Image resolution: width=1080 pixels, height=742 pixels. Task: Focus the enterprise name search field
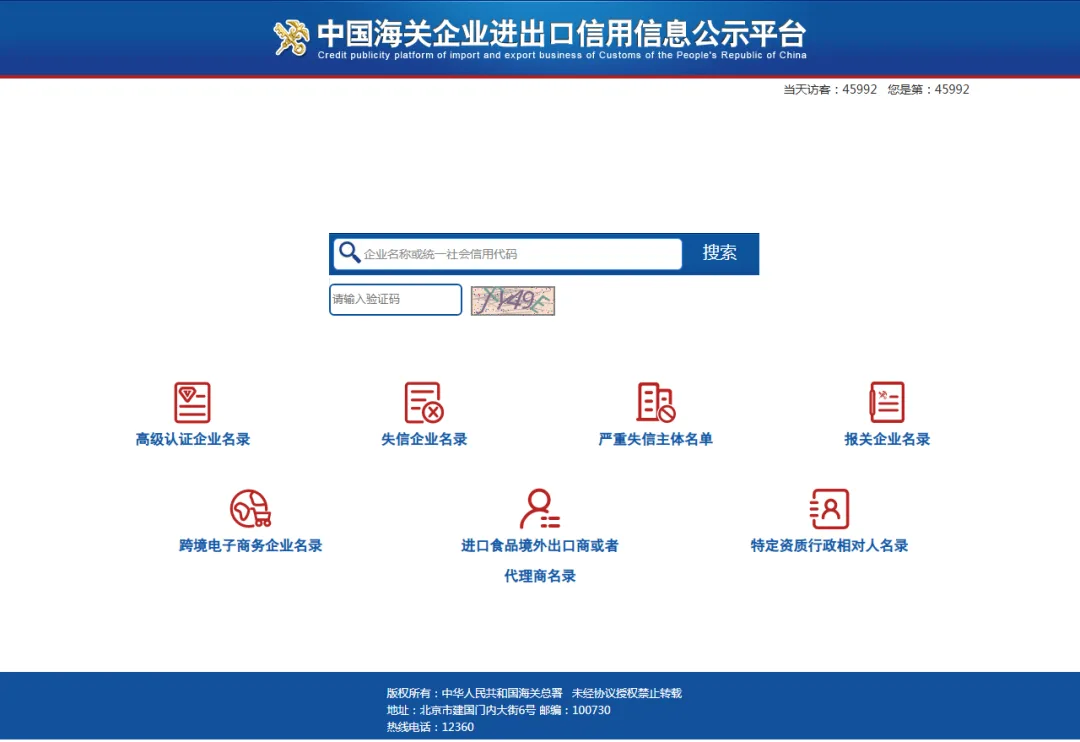pyautogui.click(x=520, y=254)
